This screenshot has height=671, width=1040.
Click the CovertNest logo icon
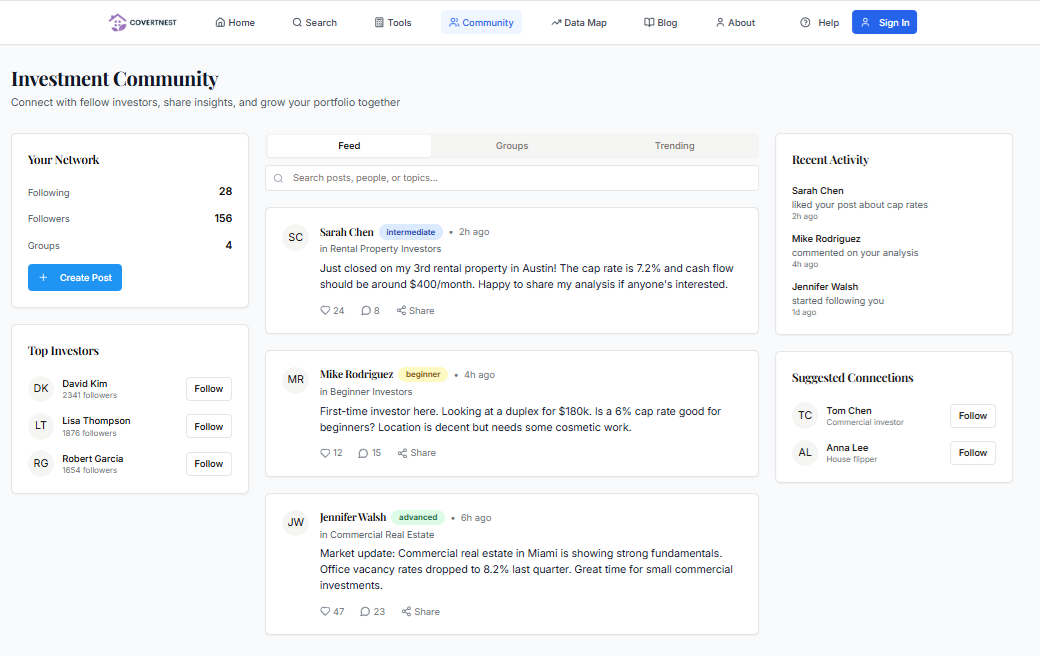117,23
